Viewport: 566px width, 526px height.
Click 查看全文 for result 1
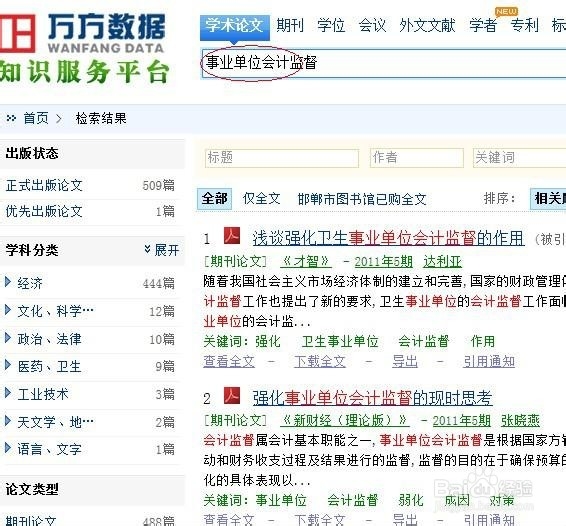click(x=229, y=361)
